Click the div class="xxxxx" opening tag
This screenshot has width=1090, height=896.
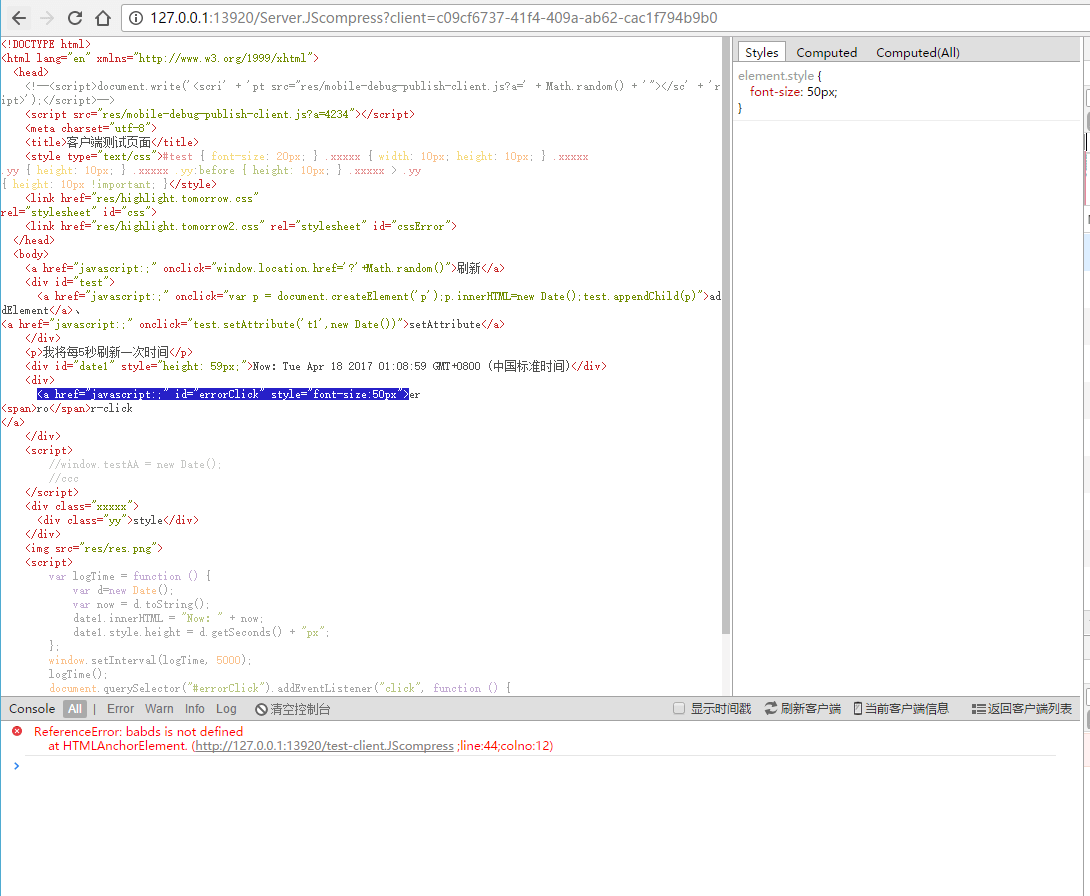(x=82, y=506)
